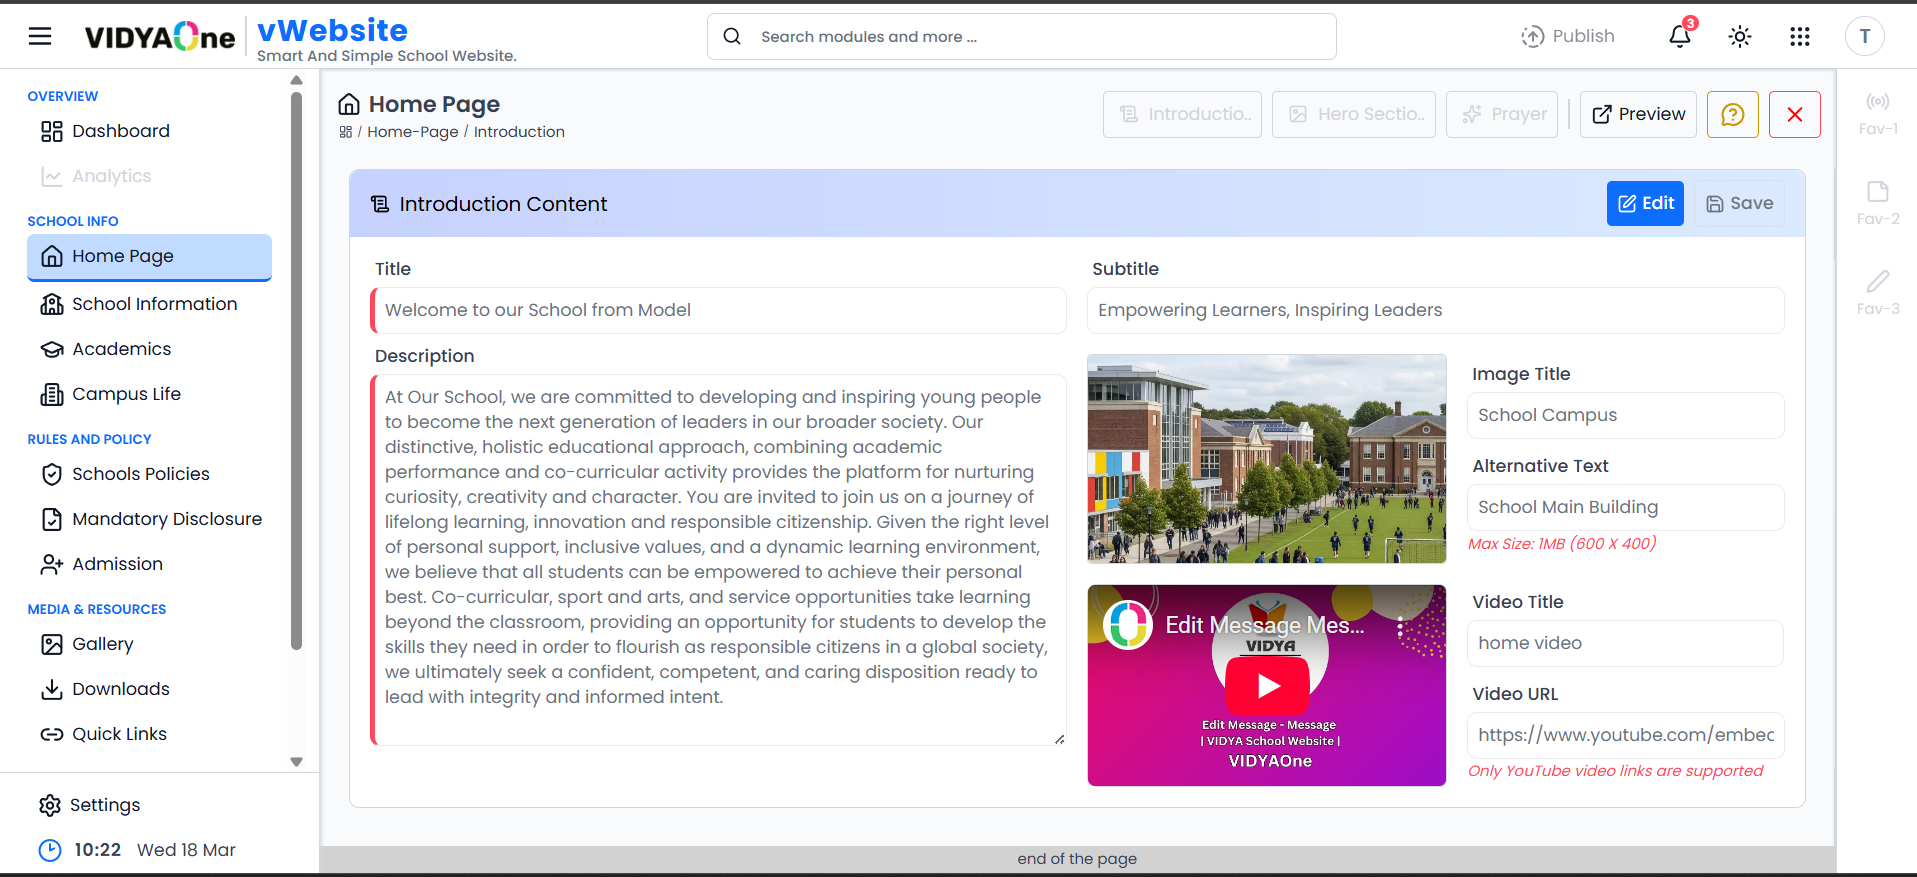
Task: Switch to the Hero Section tab
Action: point(1354,114)
